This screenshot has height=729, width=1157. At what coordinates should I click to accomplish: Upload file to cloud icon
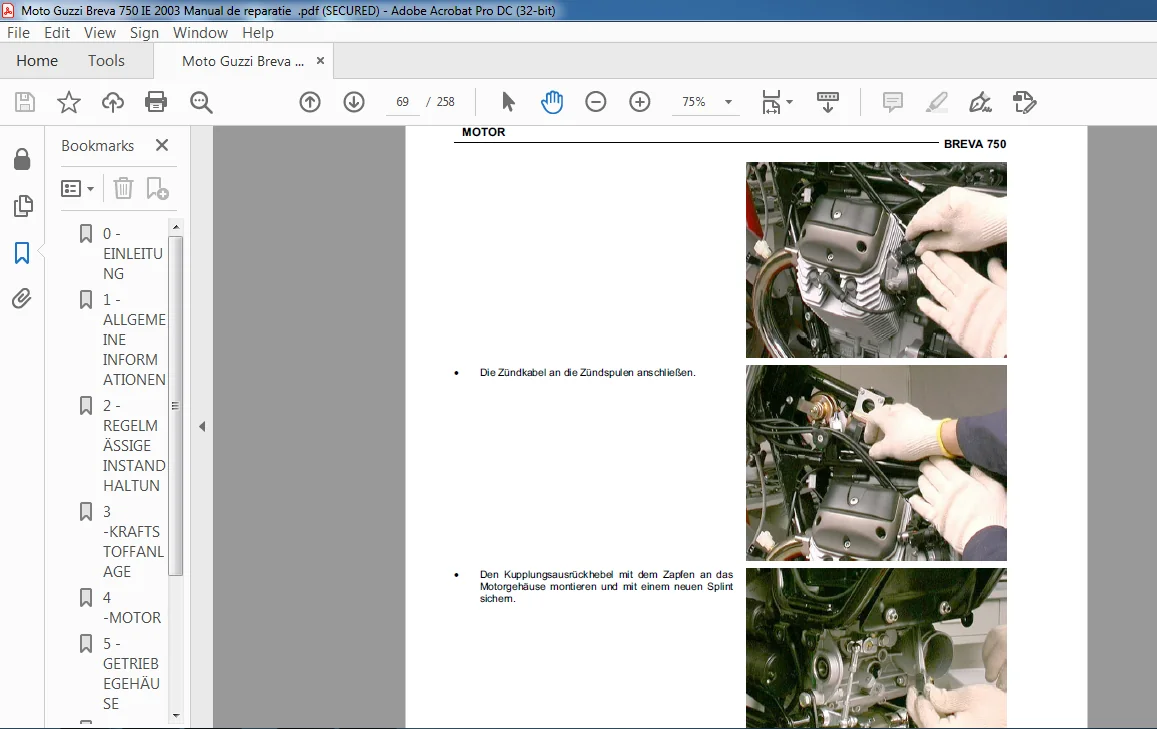(x=112, y=102)
